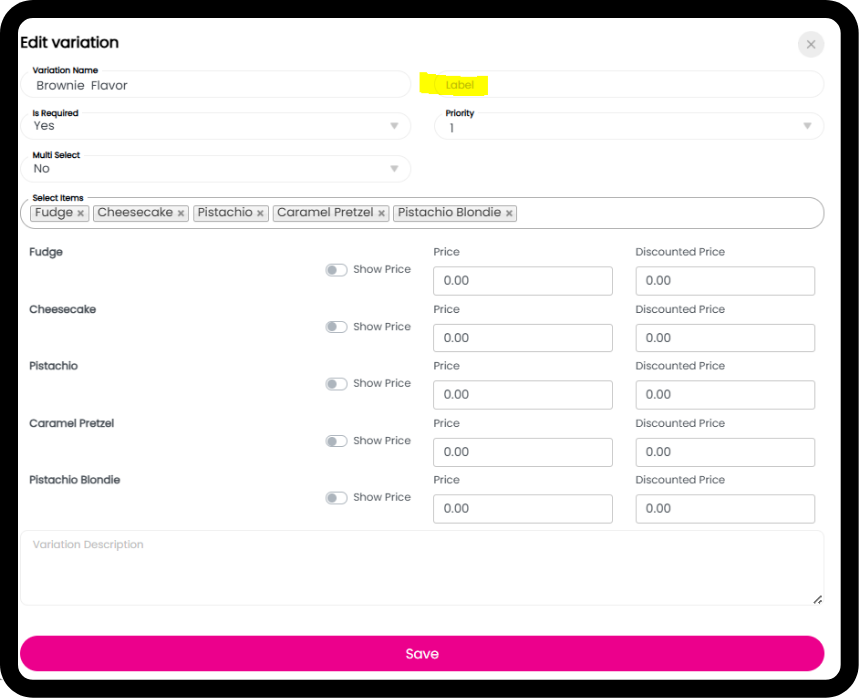Remove the Pistachio tag from Select Items
Viewport: 859px width, 698px height.
coord(260,213)
